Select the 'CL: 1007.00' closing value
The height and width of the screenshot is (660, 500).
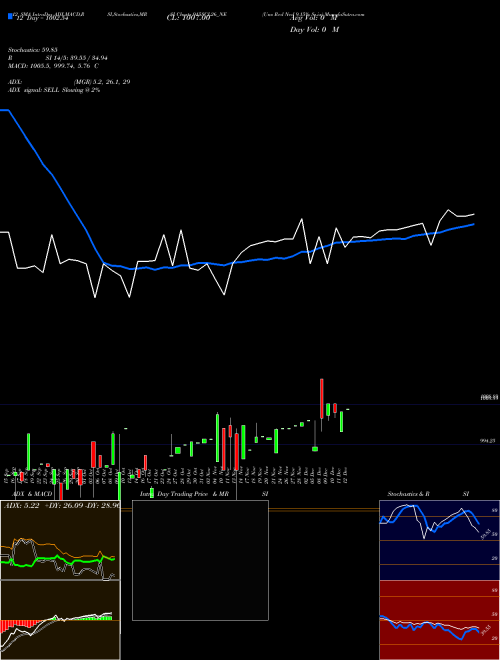[x=188, y=19]
